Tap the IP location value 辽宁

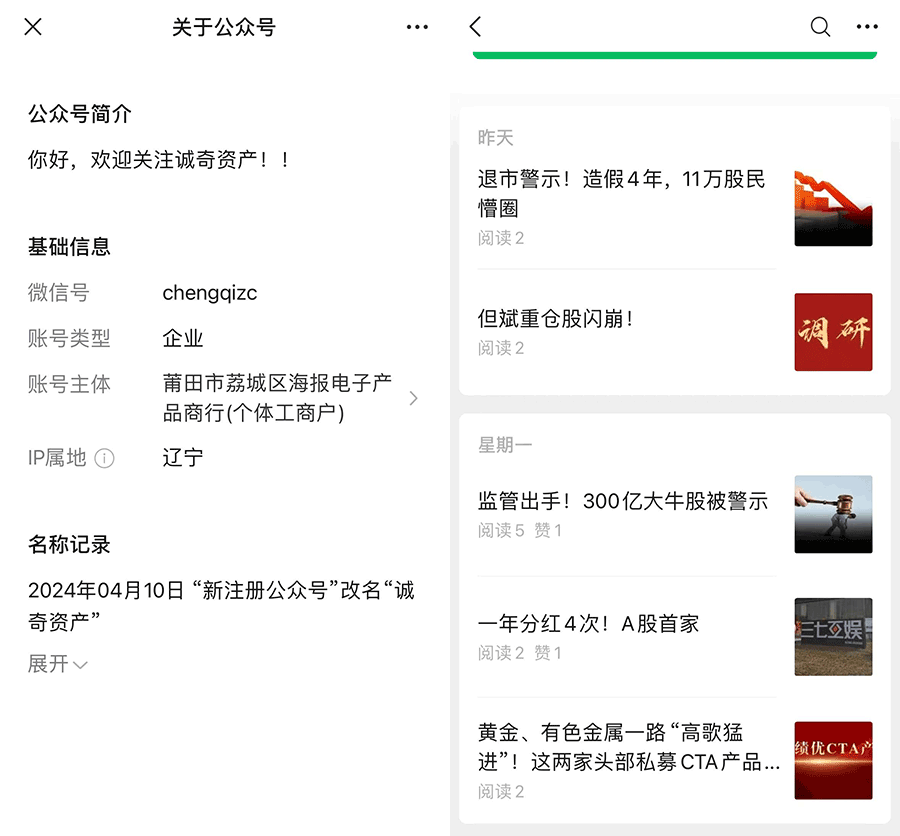(x=183, y=458)
